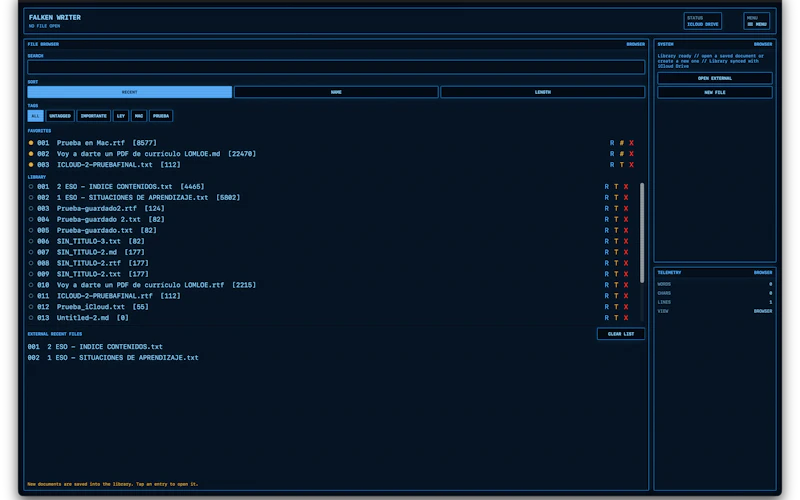Viewport: 800px width, 500px height.
Task: Filter by IMPORTANTE tag
Action: [x=94, y=116]
